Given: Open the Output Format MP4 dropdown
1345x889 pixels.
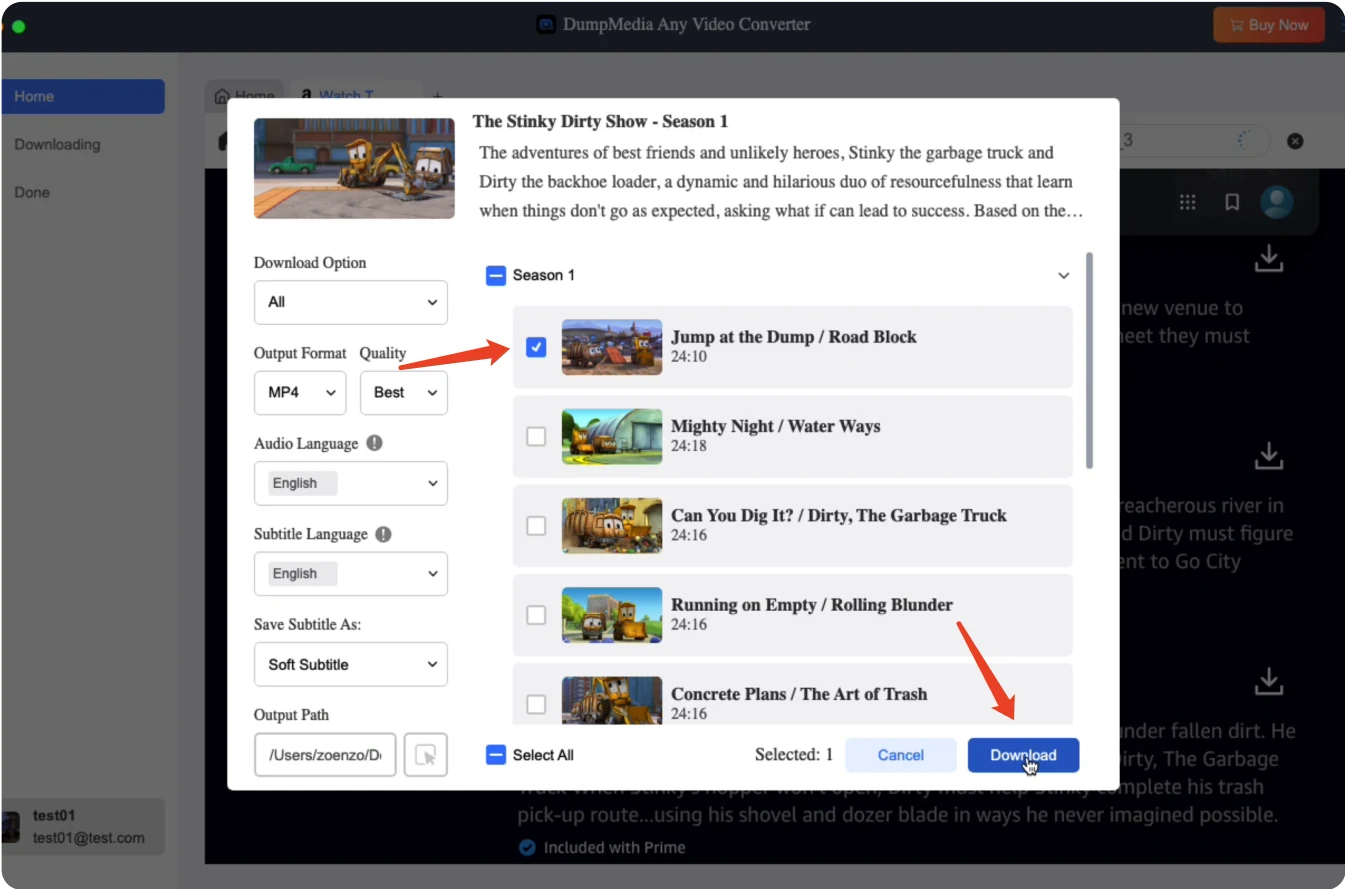Looking at the screenshot, I should (x=300, y=393).
